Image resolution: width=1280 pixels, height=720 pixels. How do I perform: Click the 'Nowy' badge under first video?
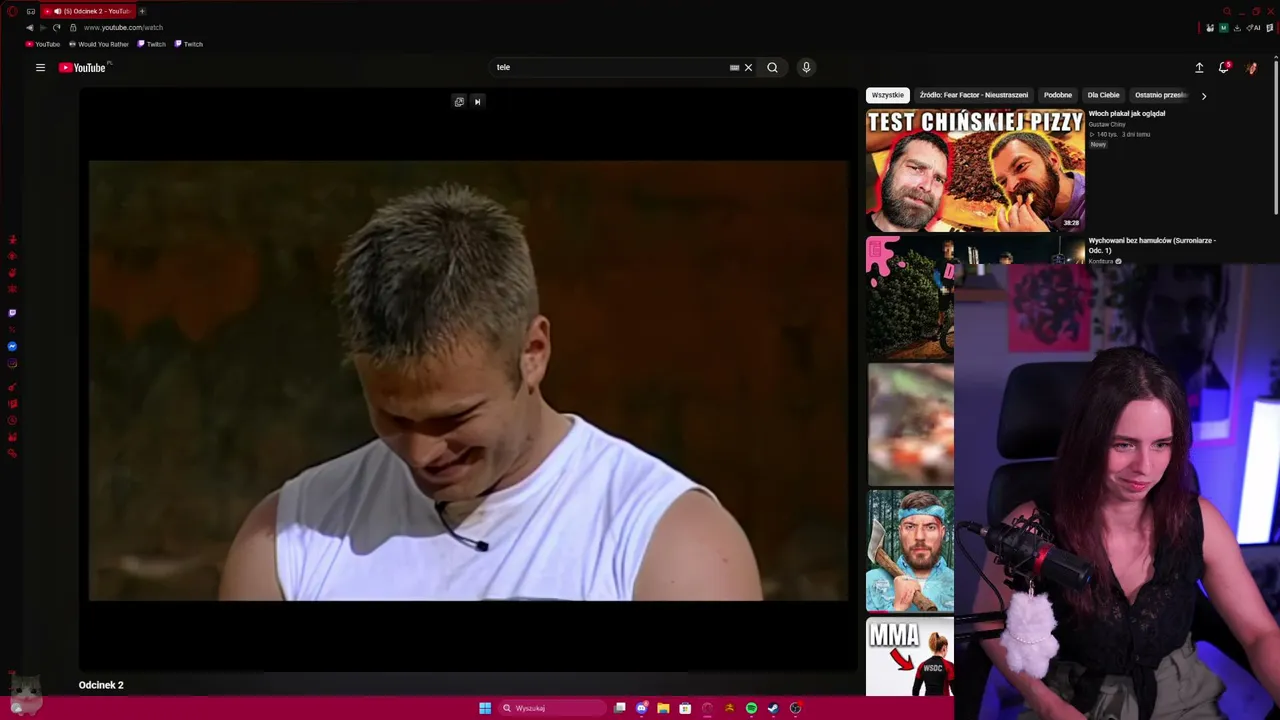click(x=1098, y=145)
